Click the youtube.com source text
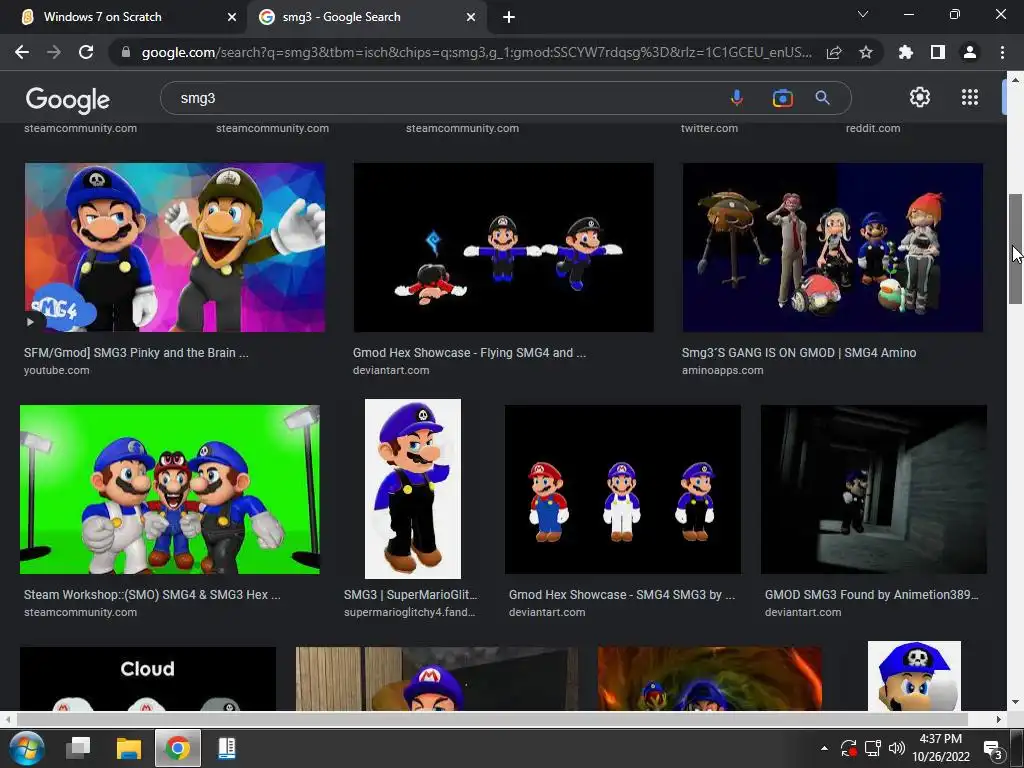 click(x=57, y=370)
